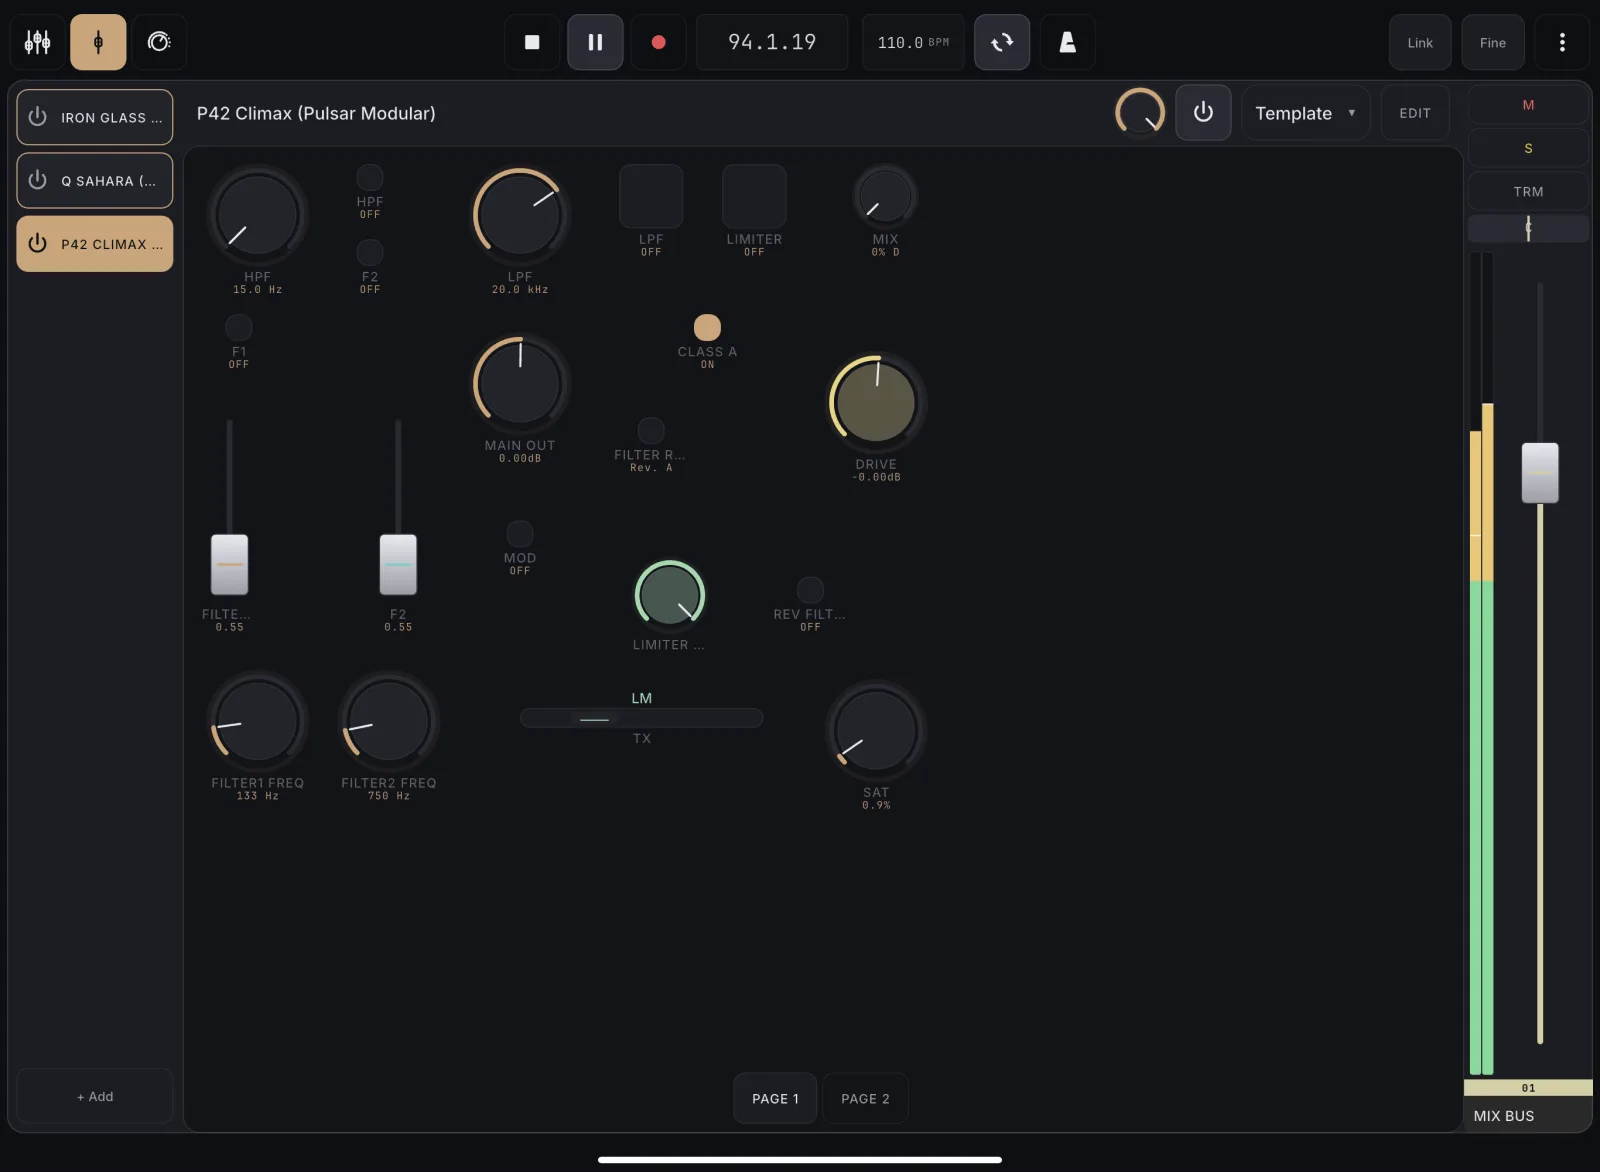Image resolution: width=1600 pixels, height=1172 pixels.
Task: Click the + Add plugin button
Action: pyautogui.click(x=95, y=1096)
